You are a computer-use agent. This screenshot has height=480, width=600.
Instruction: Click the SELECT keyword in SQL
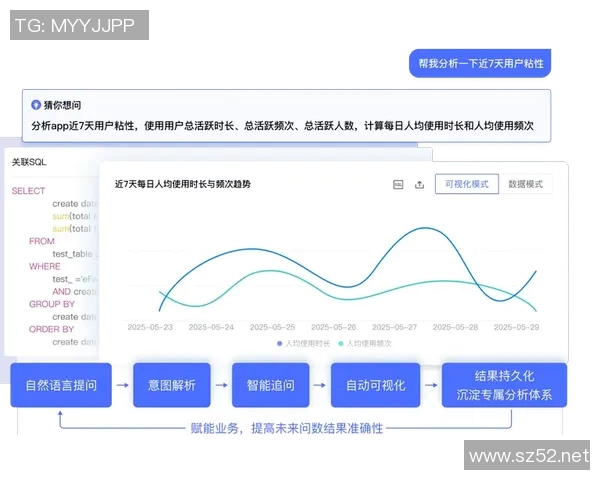coord(28,191)
